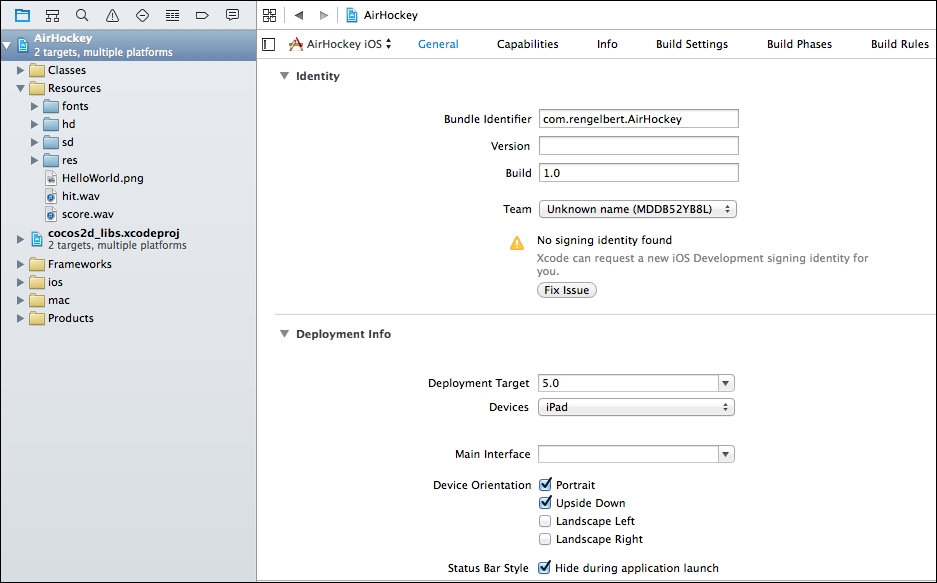Image resolution: width=937 pixels, height=583 pixels.
Task: Expand the hd folder triangle
Action: (x=34, y=124)
